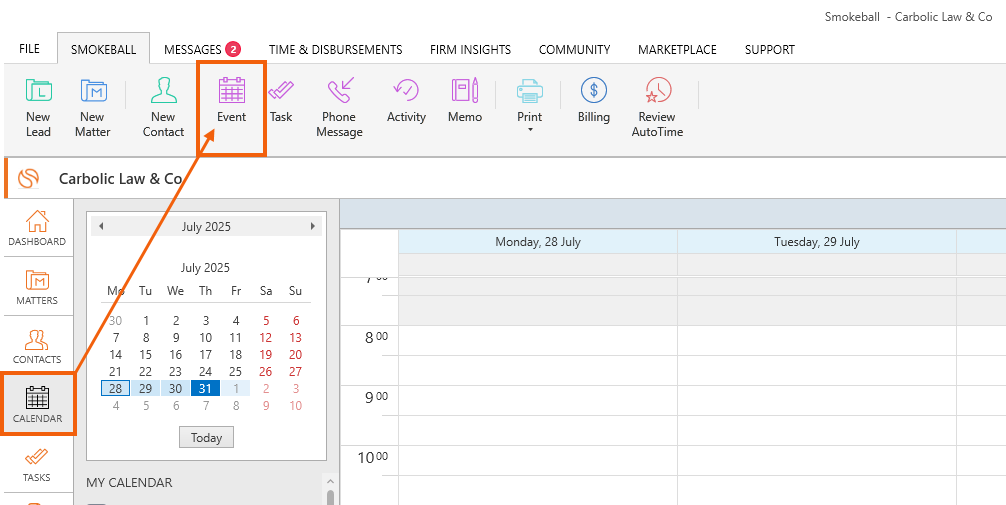Switch to TIME & DISBURSEMENTS tab
This screenshot has width=1006, height=505.
coord(336,49)
